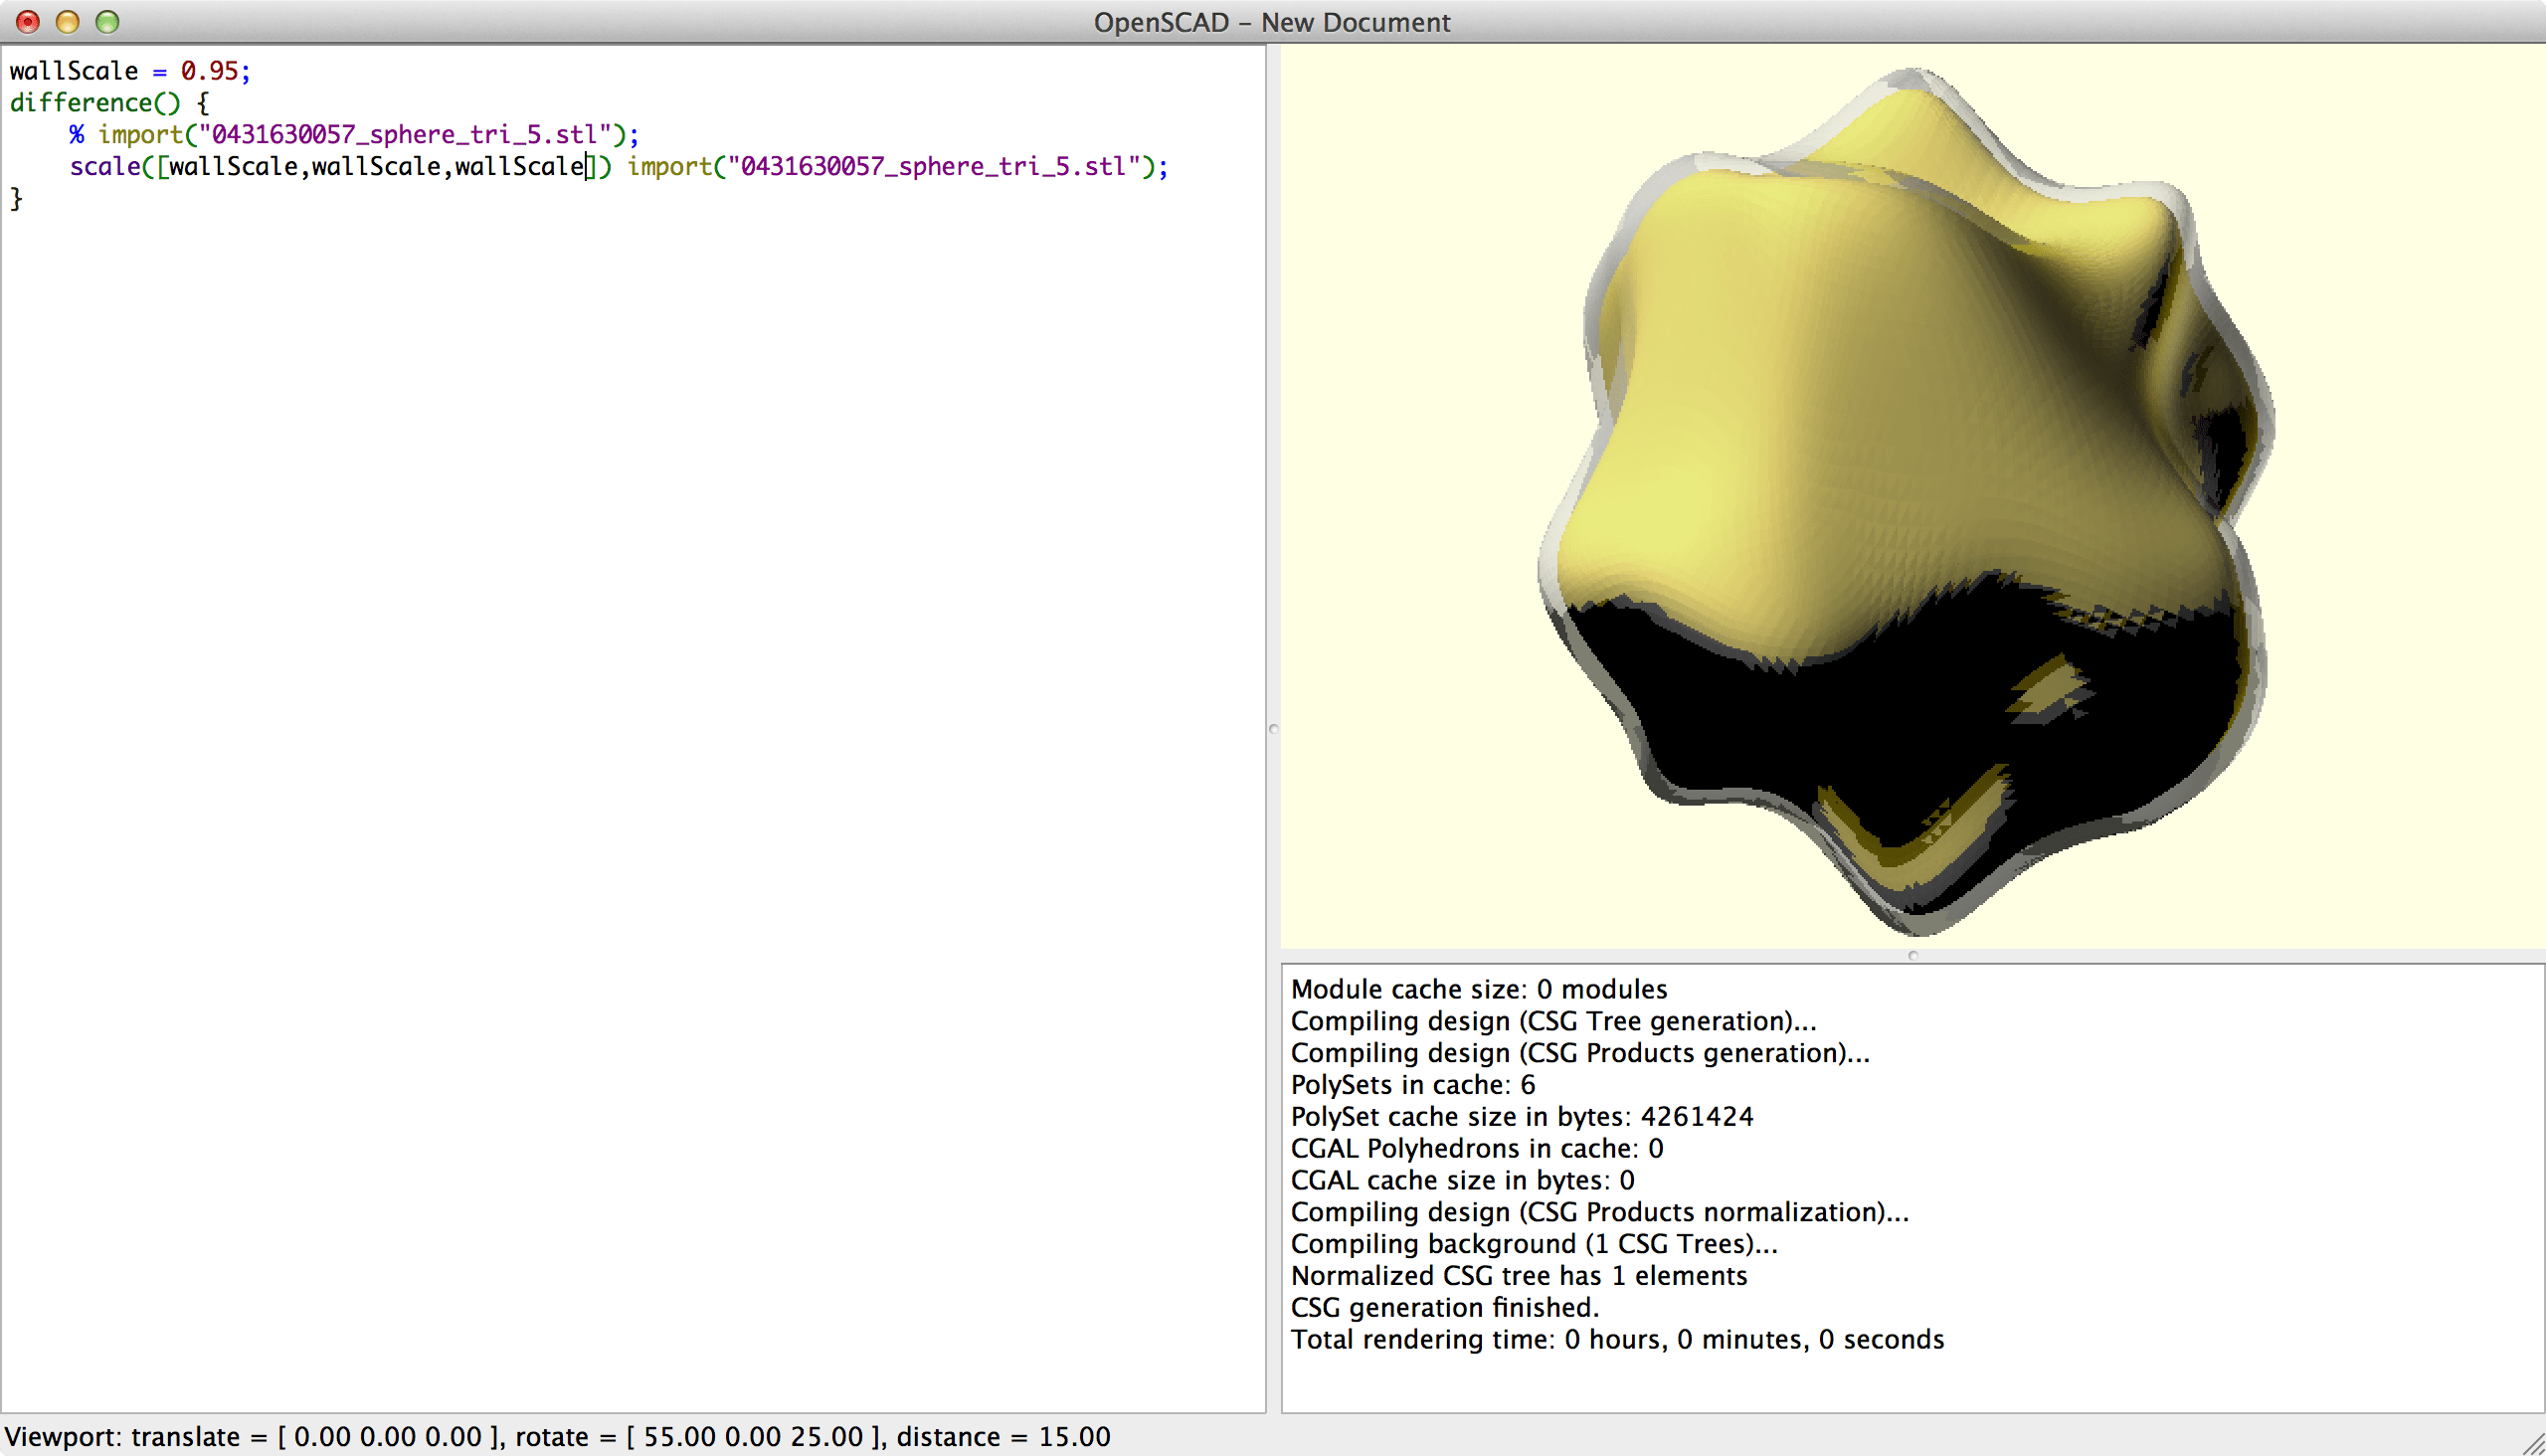Click the red close button in title bar
Viewport: 2546px width, 1456px height.
point(26,21)
